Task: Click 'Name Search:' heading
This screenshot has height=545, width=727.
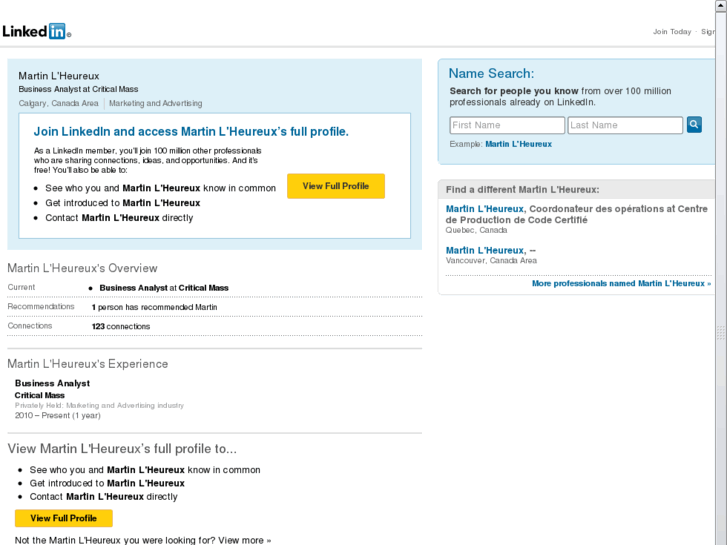Action: 491,73
